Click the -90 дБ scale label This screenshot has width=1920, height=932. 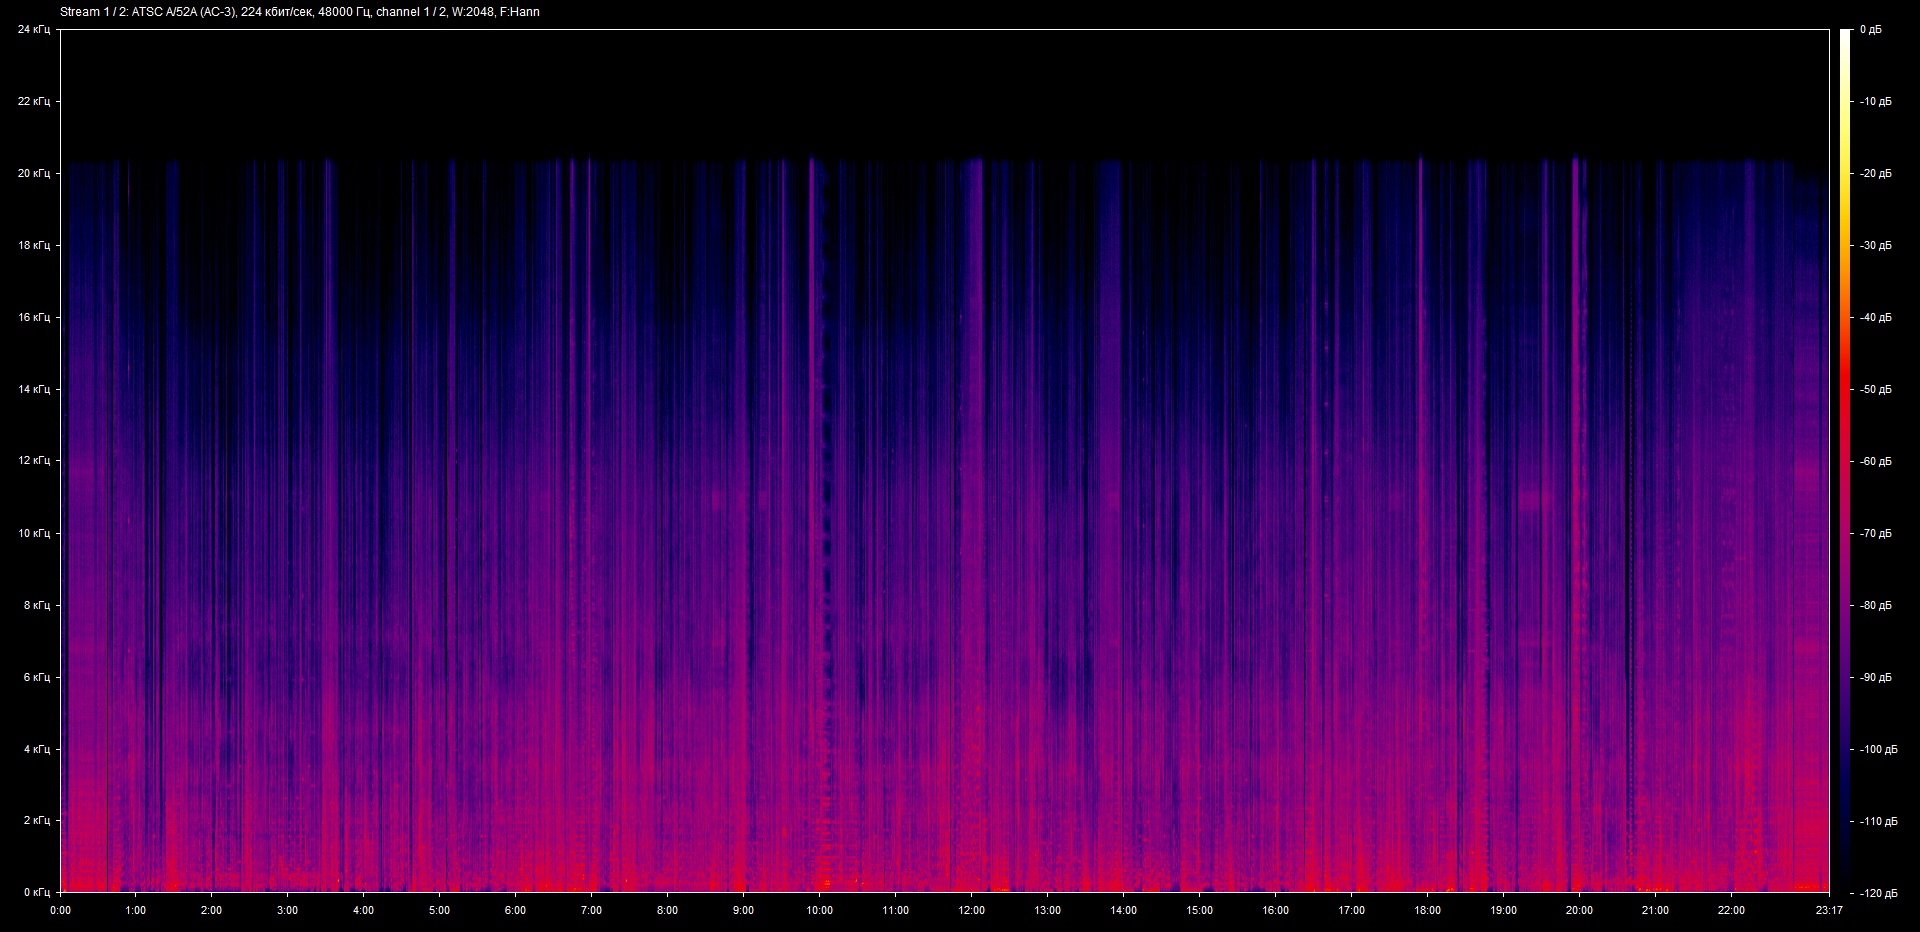point(1876,678)
